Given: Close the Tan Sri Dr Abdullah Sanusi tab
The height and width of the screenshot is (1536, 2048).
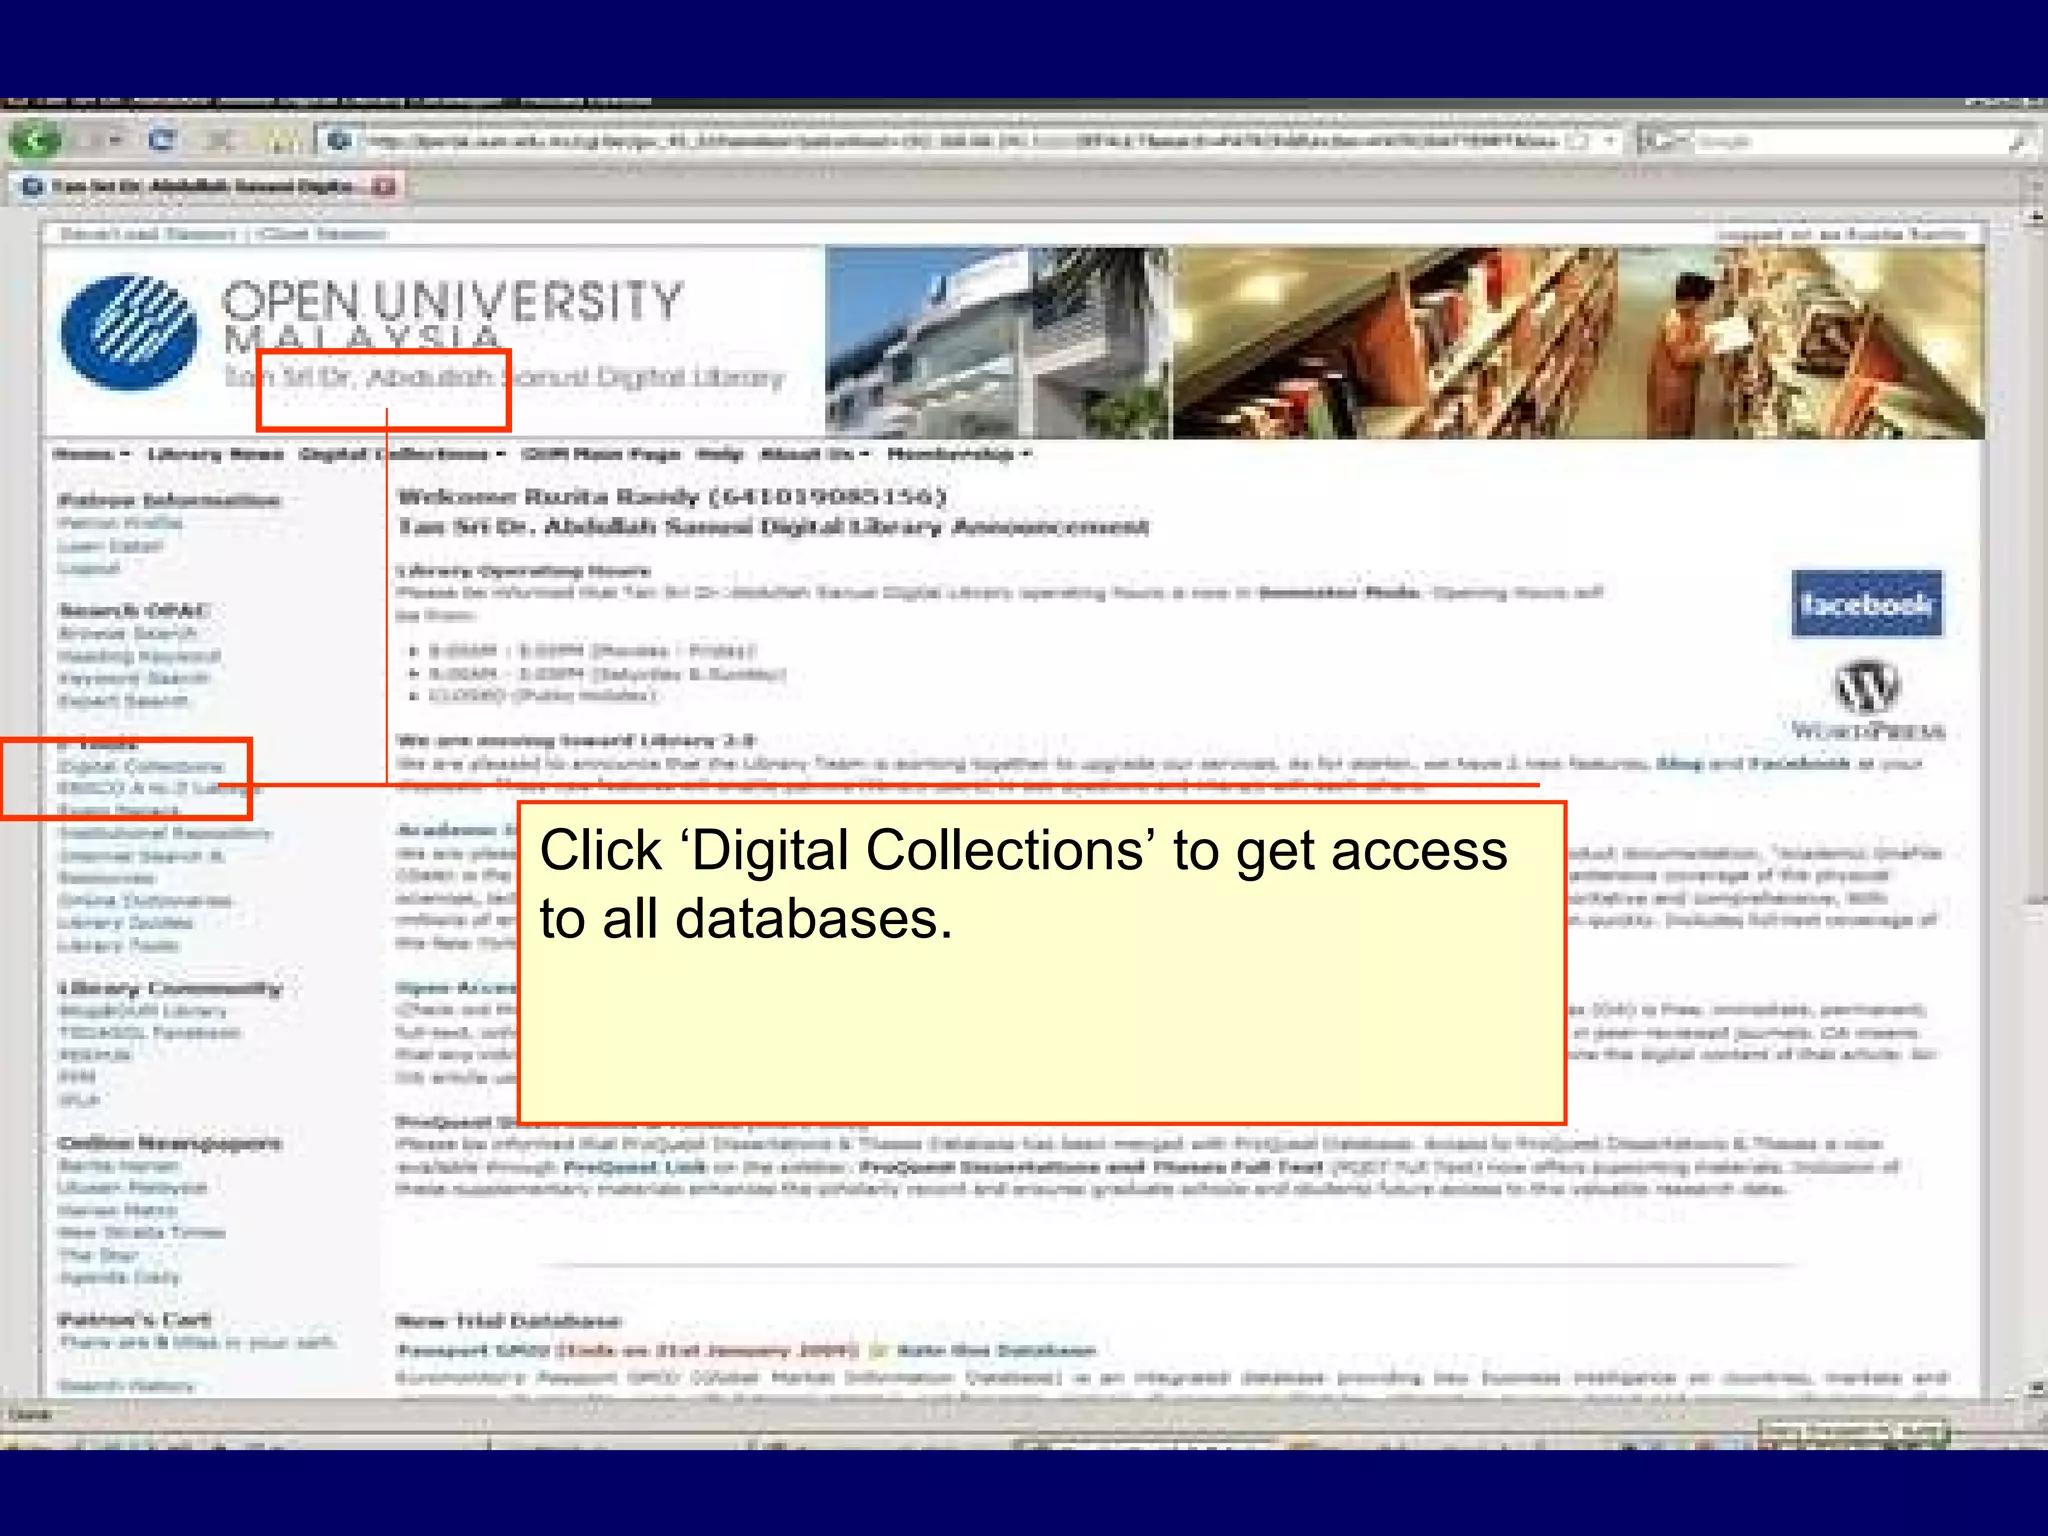Looking at the screenshot, I should pyautogui.click(x=385, y=187).
